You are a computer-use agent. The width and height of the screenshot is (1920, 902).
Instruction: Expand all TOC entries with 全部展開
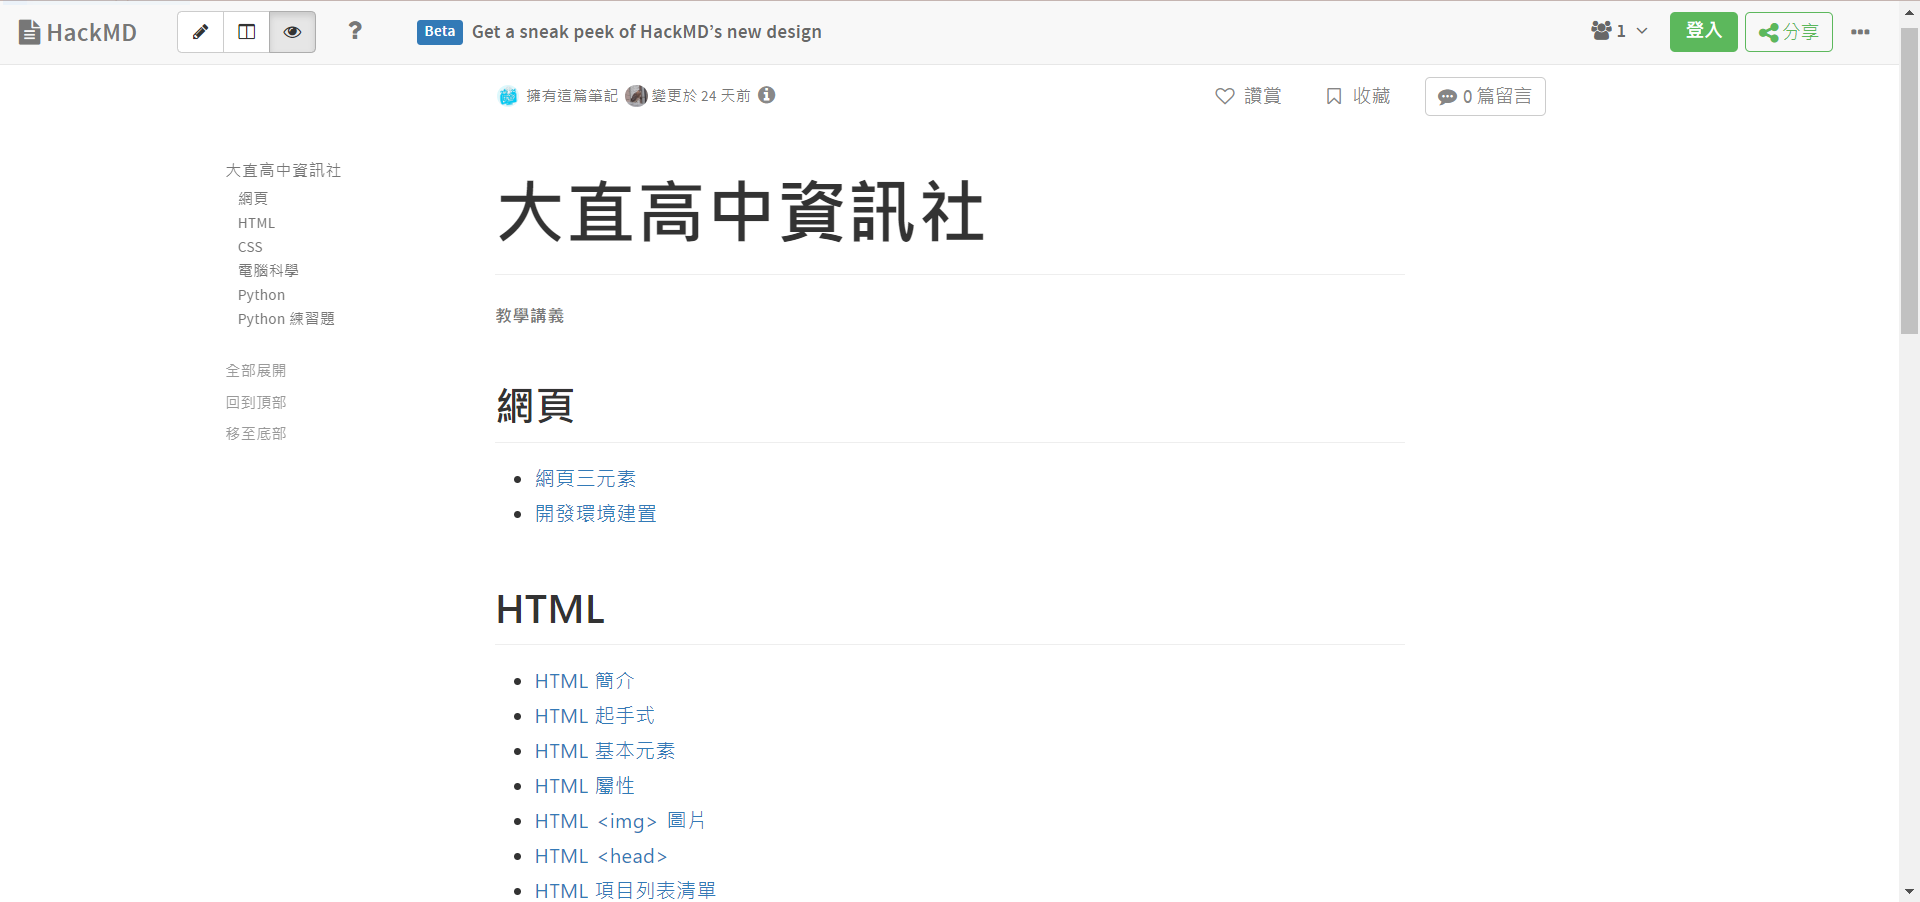coord(256,371)
